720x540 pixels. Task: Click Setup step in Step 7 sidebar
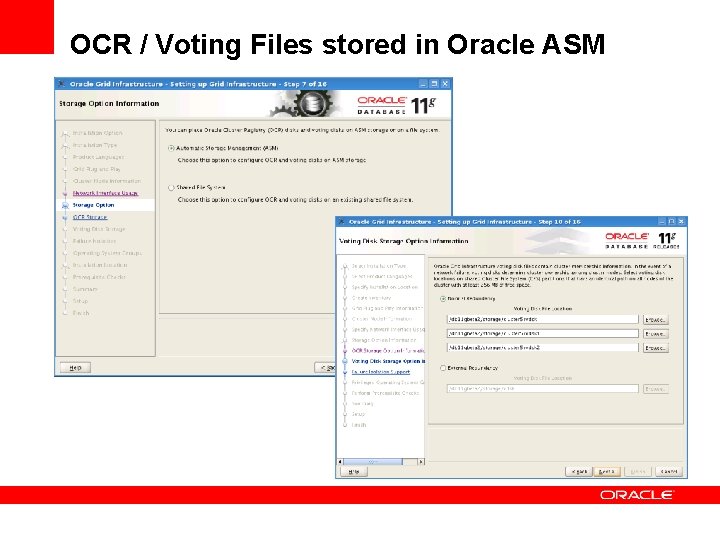click(80, 301)
